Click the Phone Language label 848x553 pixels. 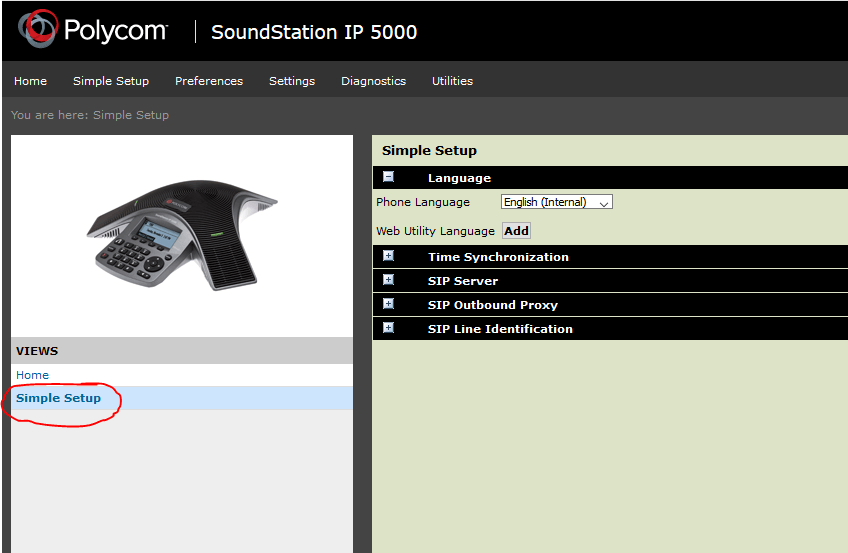tap(423, 202)
